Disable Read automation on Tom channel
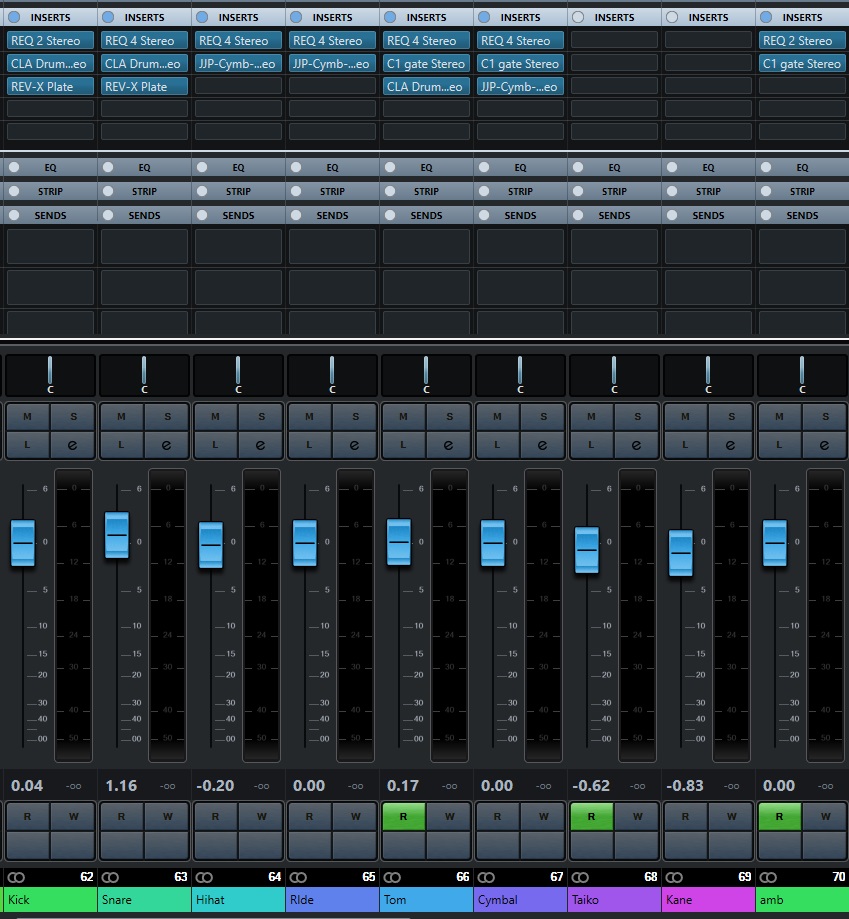 [403, 816]
